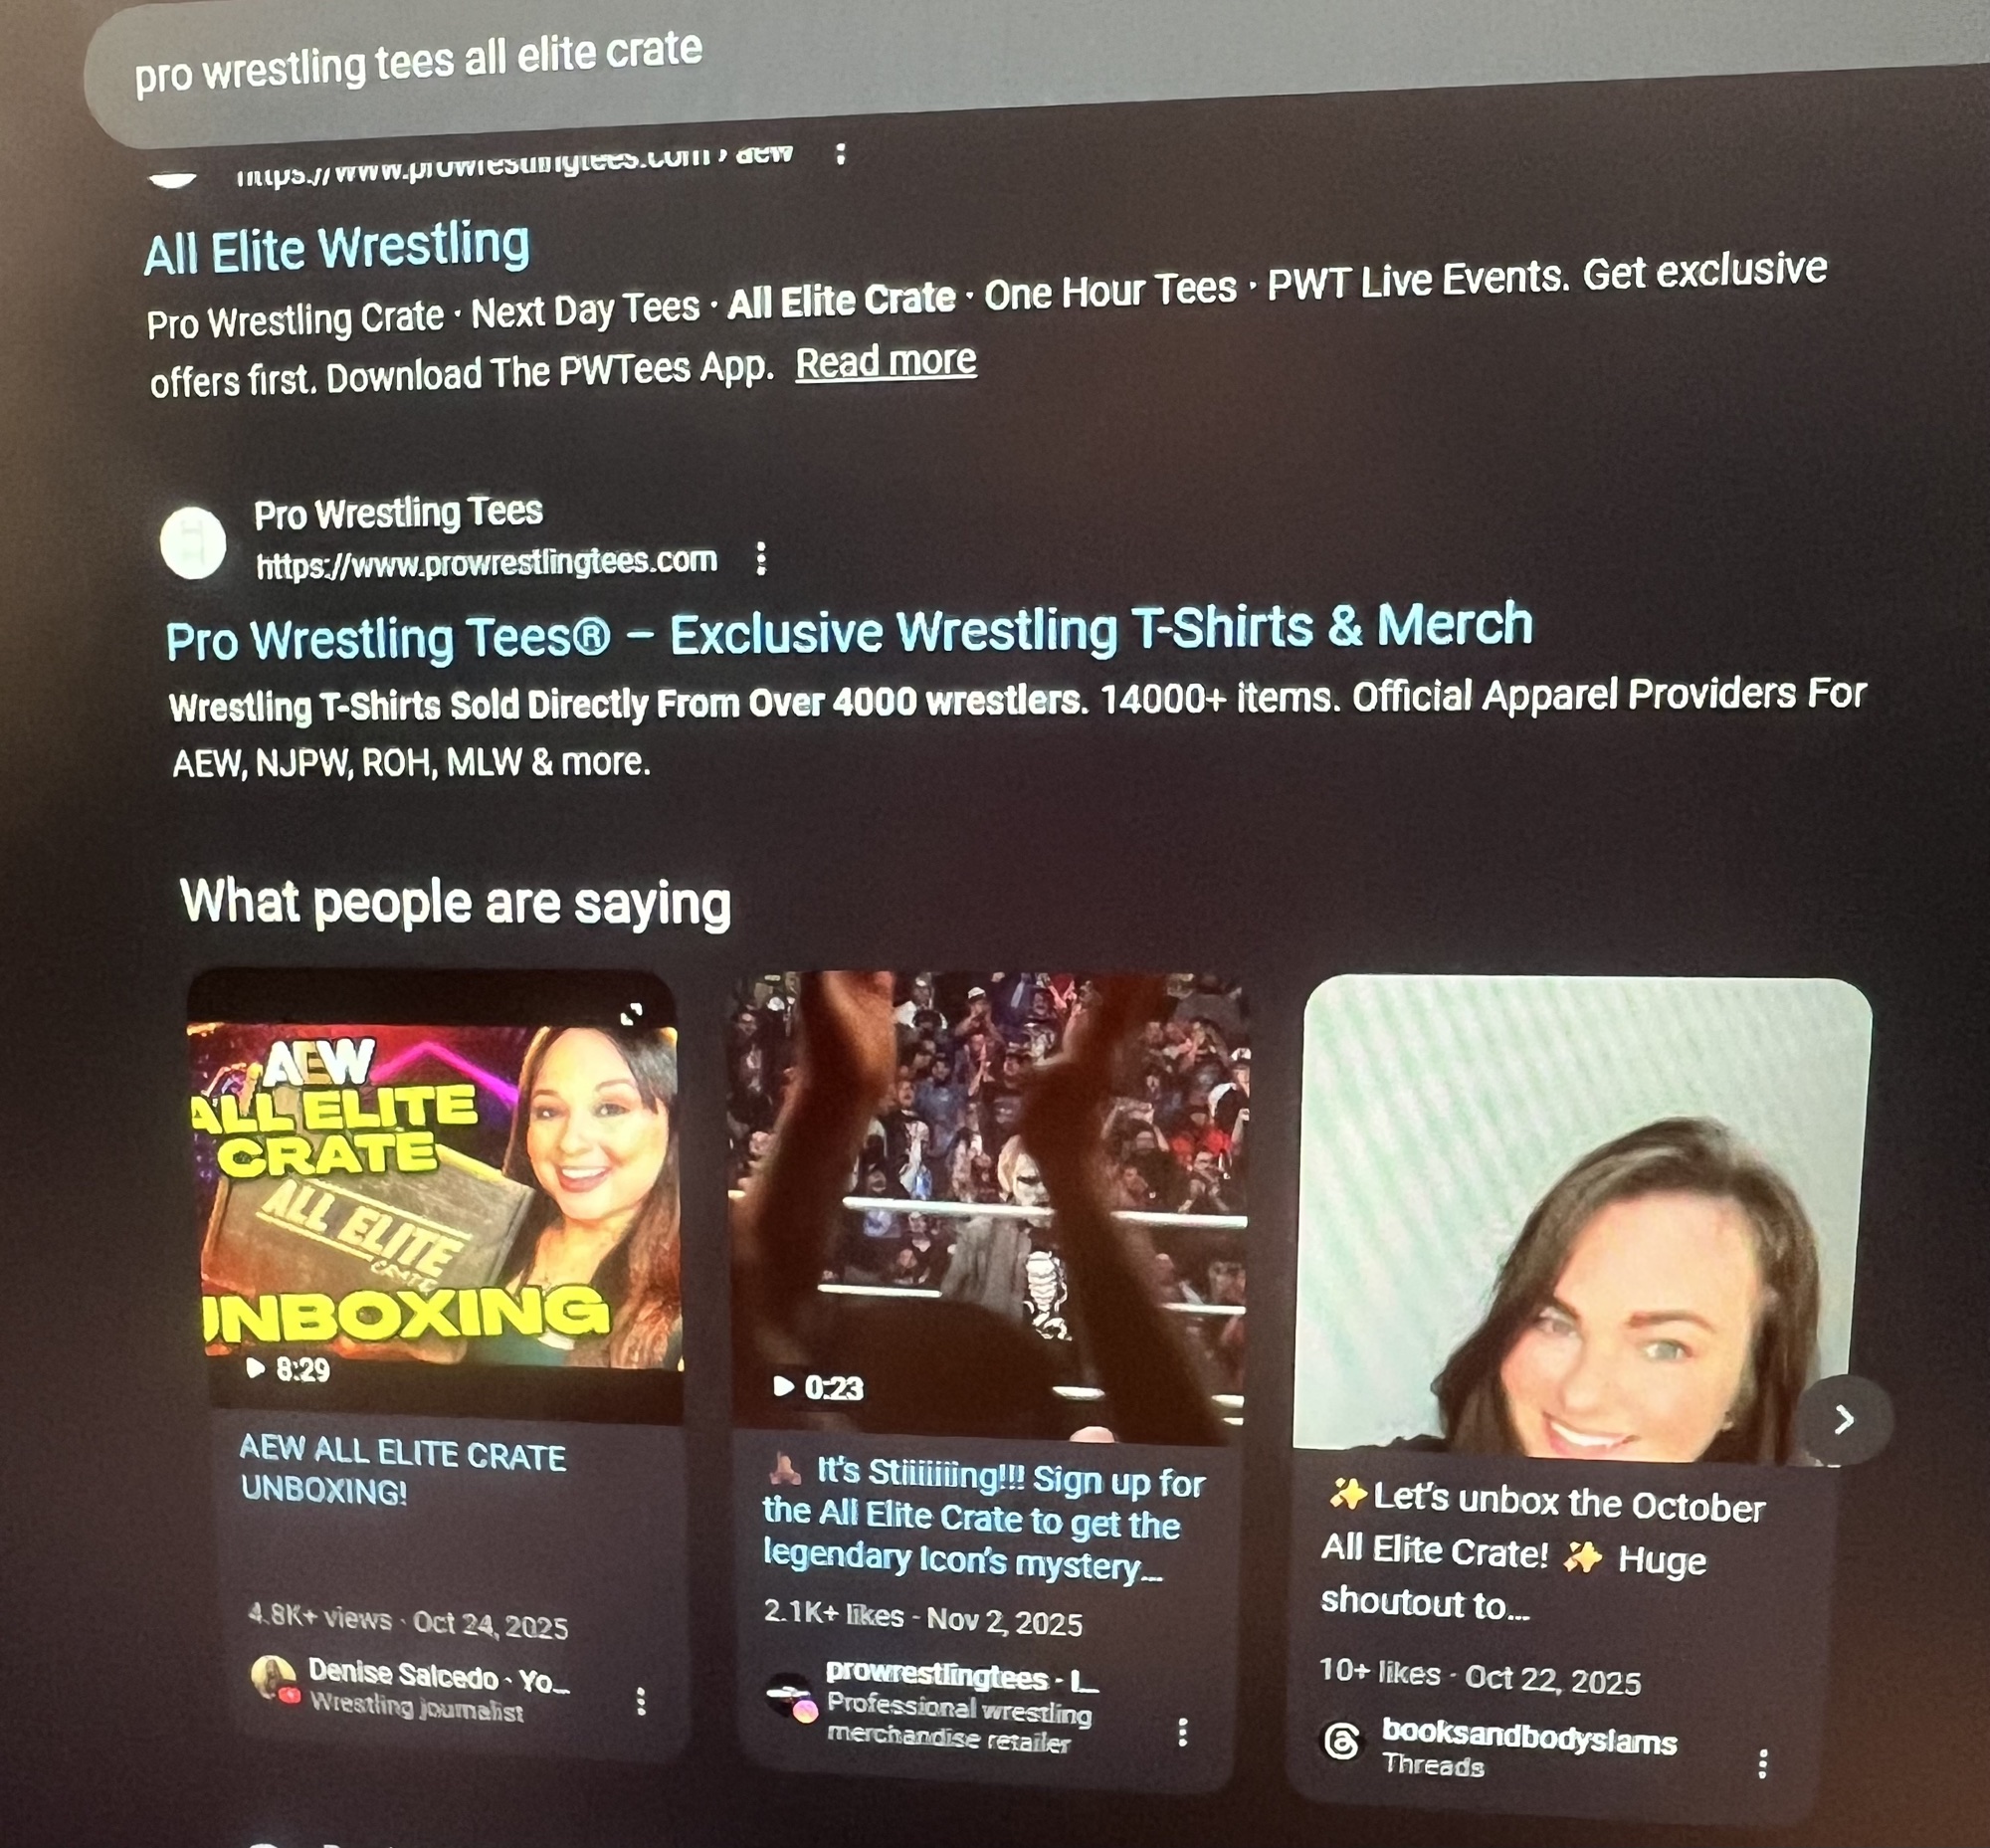Click the Pro Wrestling Tees site favicon
Screen dimensions: 1990x1848
coord(193,543)
